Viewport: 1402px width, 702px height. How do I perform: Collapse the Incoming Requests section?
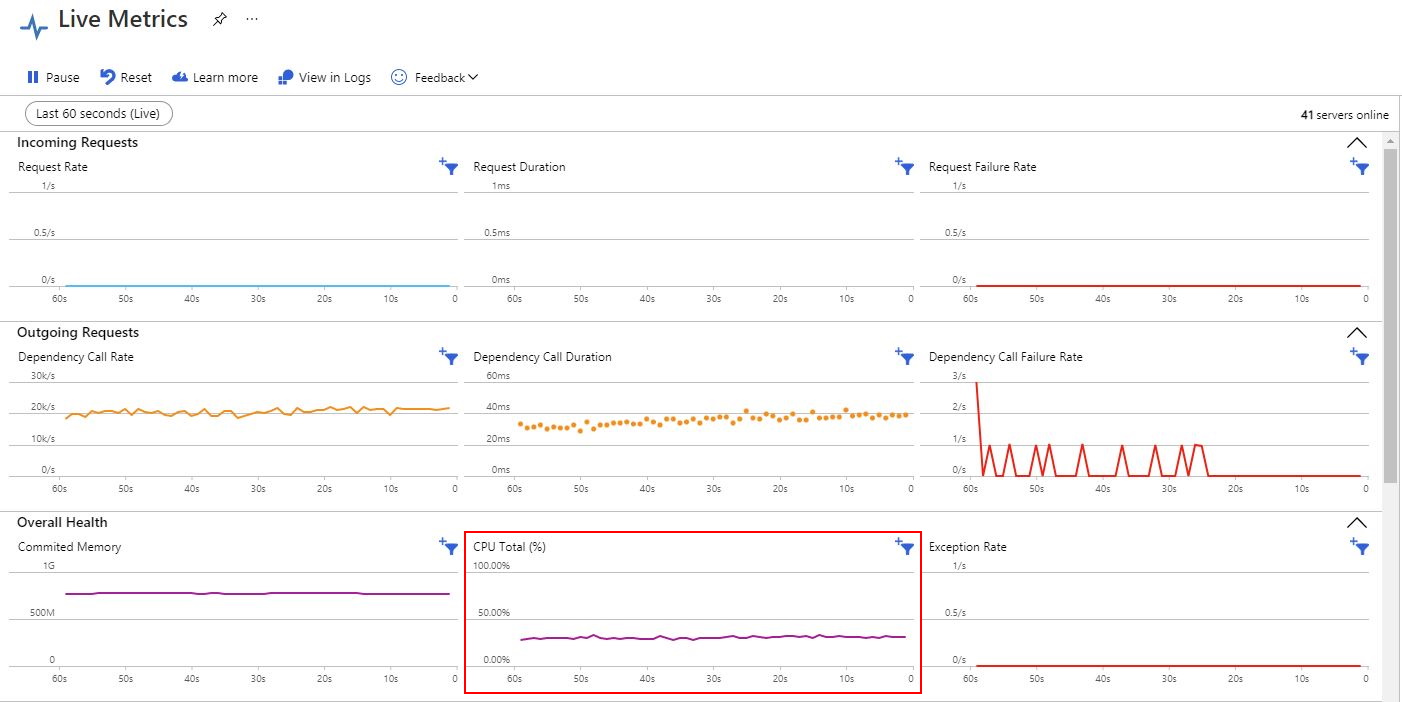coord(1357,143)
